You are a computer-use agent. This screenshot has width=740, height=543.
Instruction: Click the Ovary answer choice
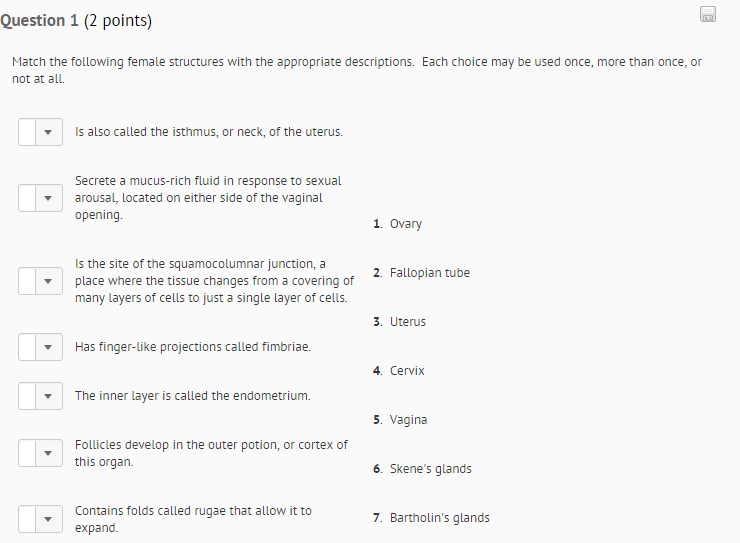pyautogui.click(x=405, y=224)
